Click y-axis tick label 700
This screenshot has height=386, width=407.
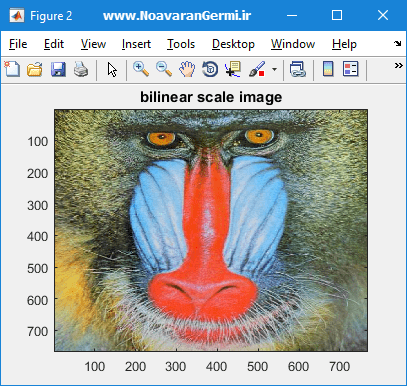click(37, 332)
